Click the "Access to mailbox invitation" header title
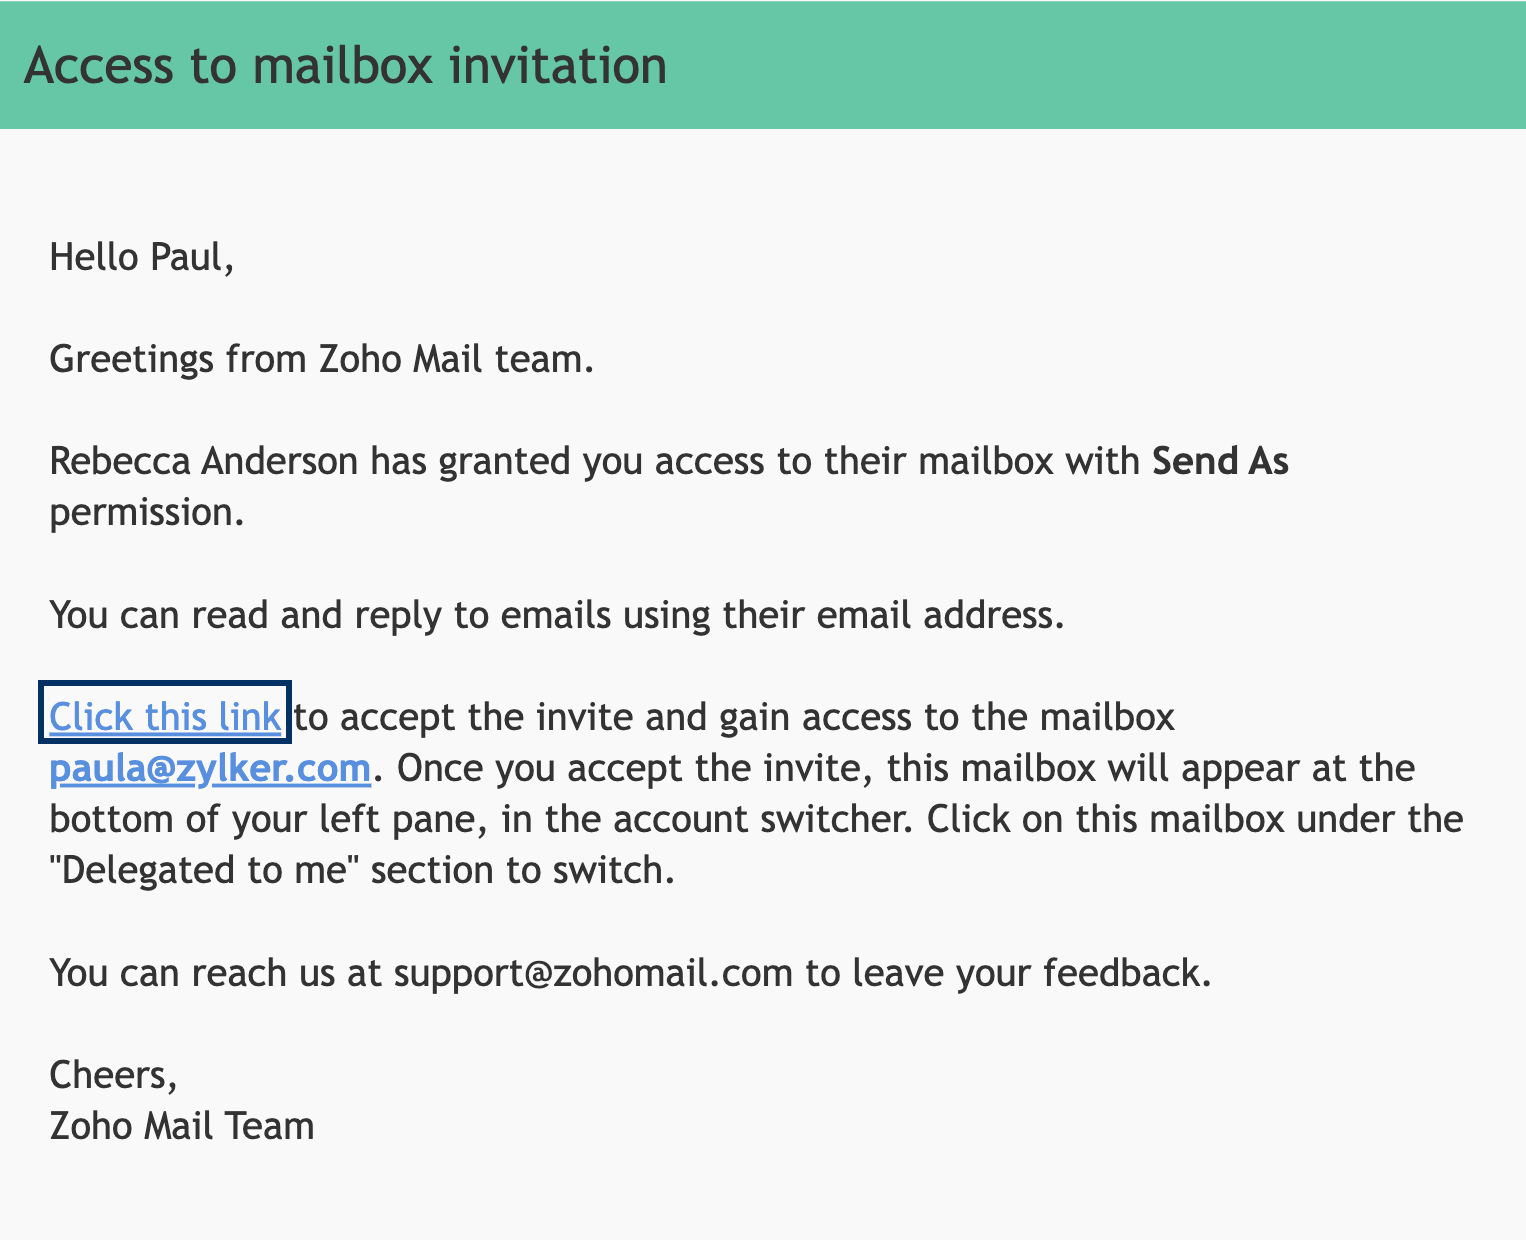 [345, 66]
